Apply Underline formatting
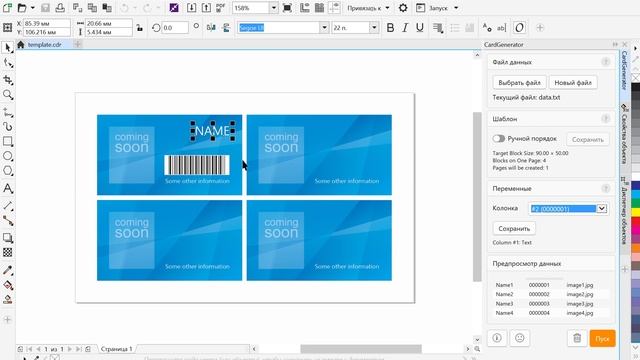Viewport: 640px width, 360px height. [420, 28]
